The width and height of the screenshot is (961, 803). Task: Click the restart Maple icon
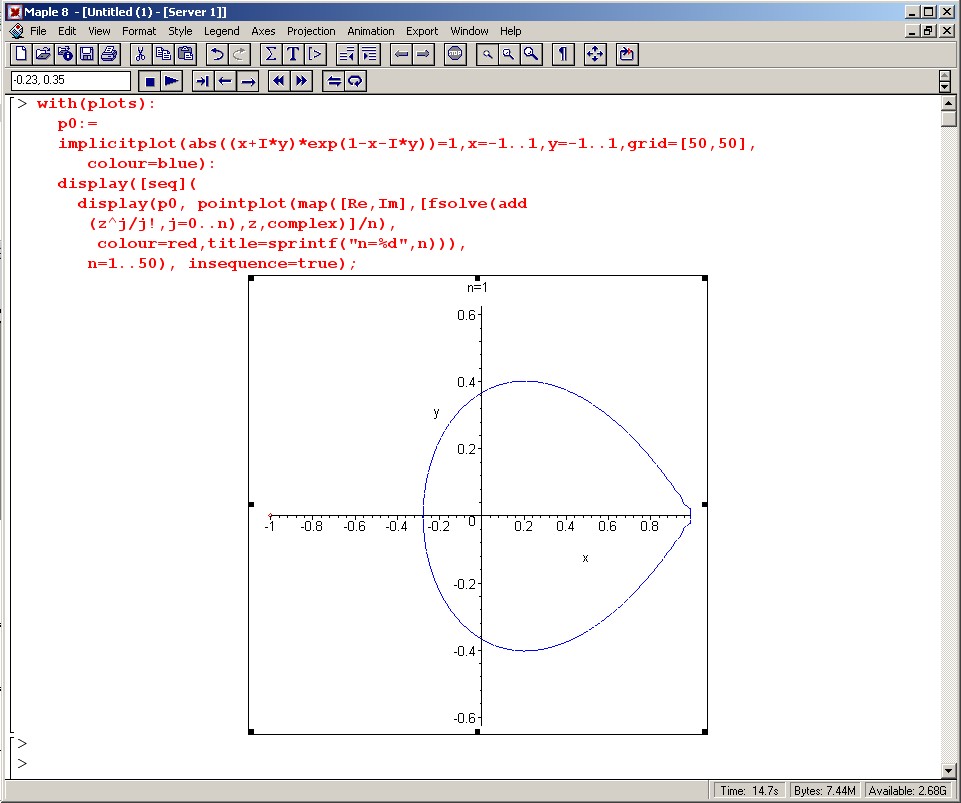[626, 55]
